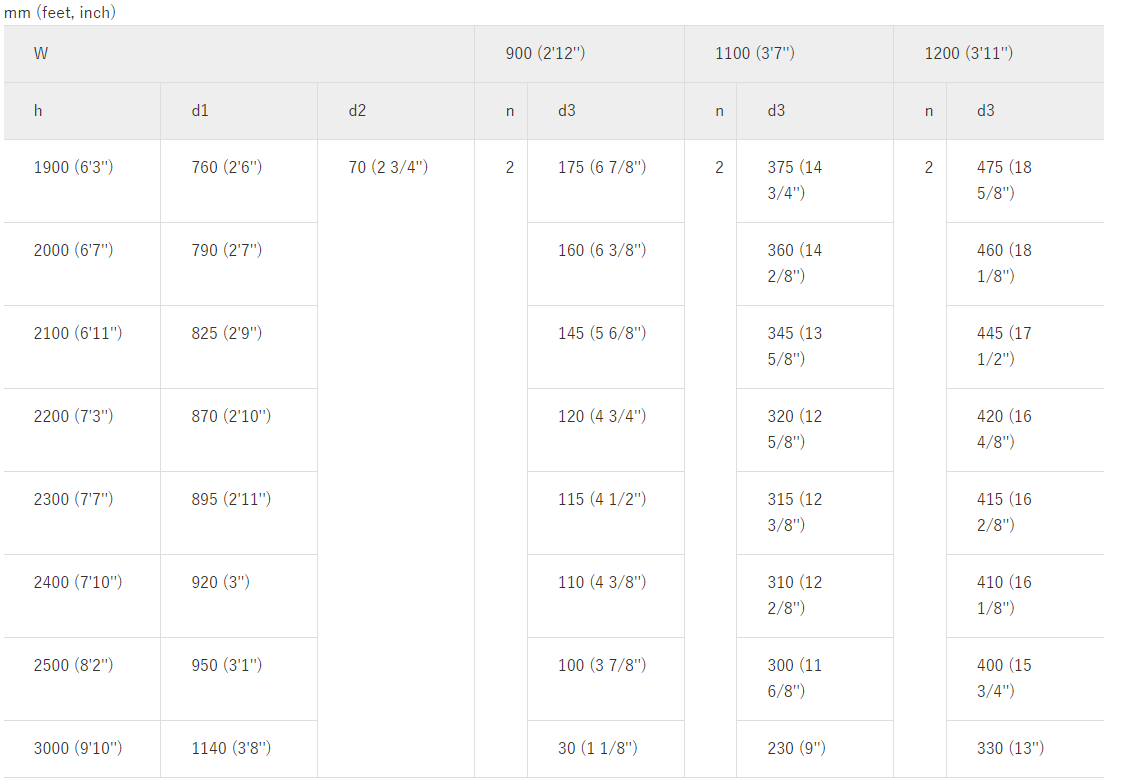Click the 760 (2'6'') d1 value
This screenshot has width=1122, height=780.
226,168
